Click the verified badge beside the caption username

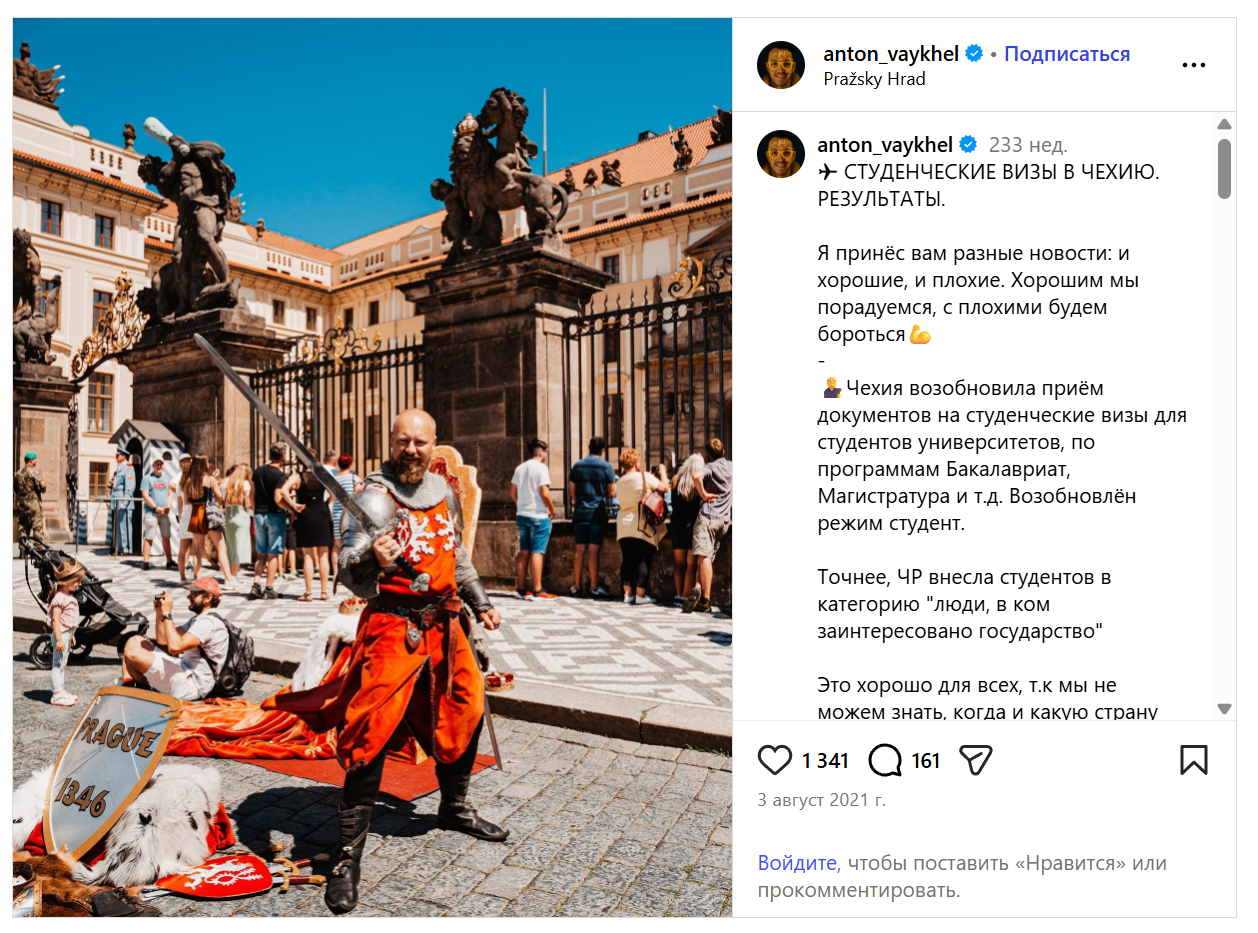pos(967,144)
